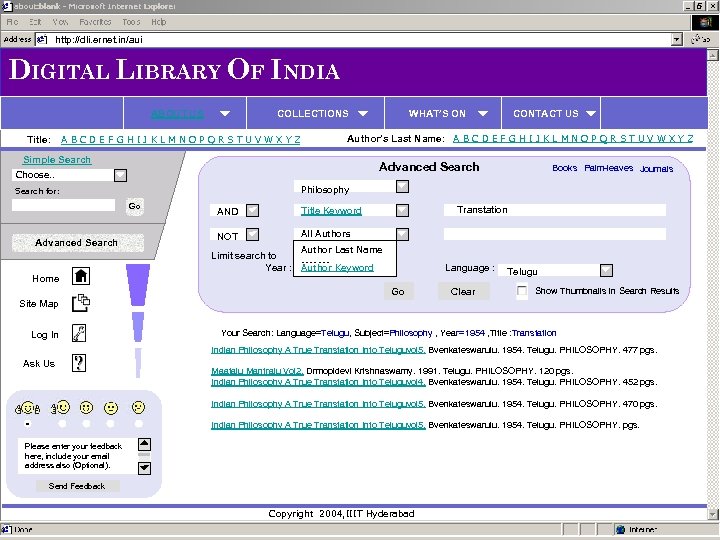Click the Send Feedback button
This screenshot has height=540, width=720.
[77, 486]
